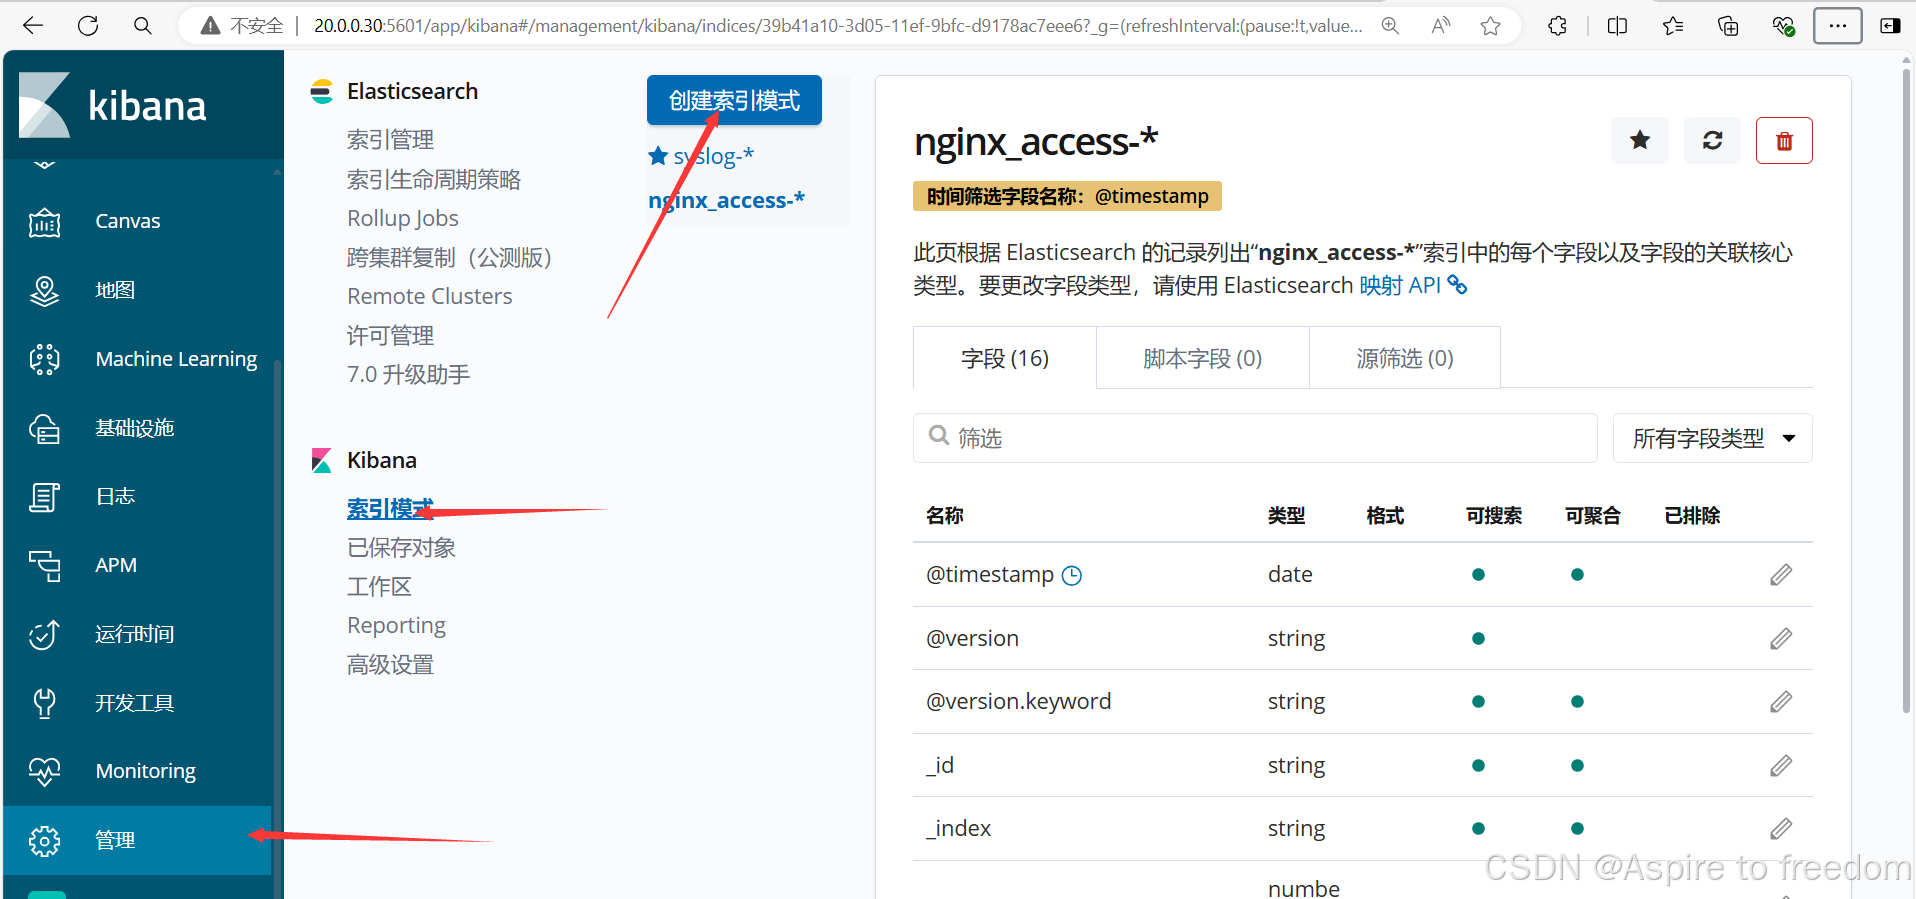This screenshot has width=1916, height=899.
Task: Switch to the 源筛选 (0) tab
Action: (x=1405, y=358)
